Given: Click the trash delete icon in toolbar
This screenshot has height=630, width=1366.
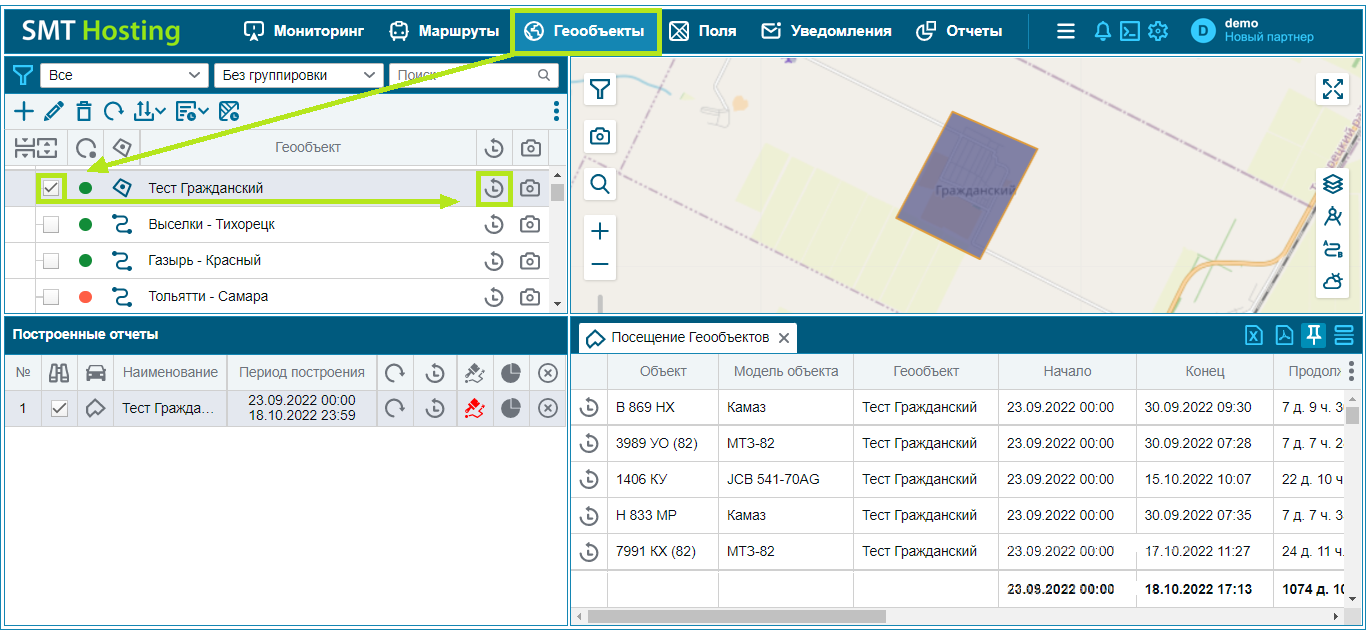Looking at the screenshot, I should tap(84, 111).
